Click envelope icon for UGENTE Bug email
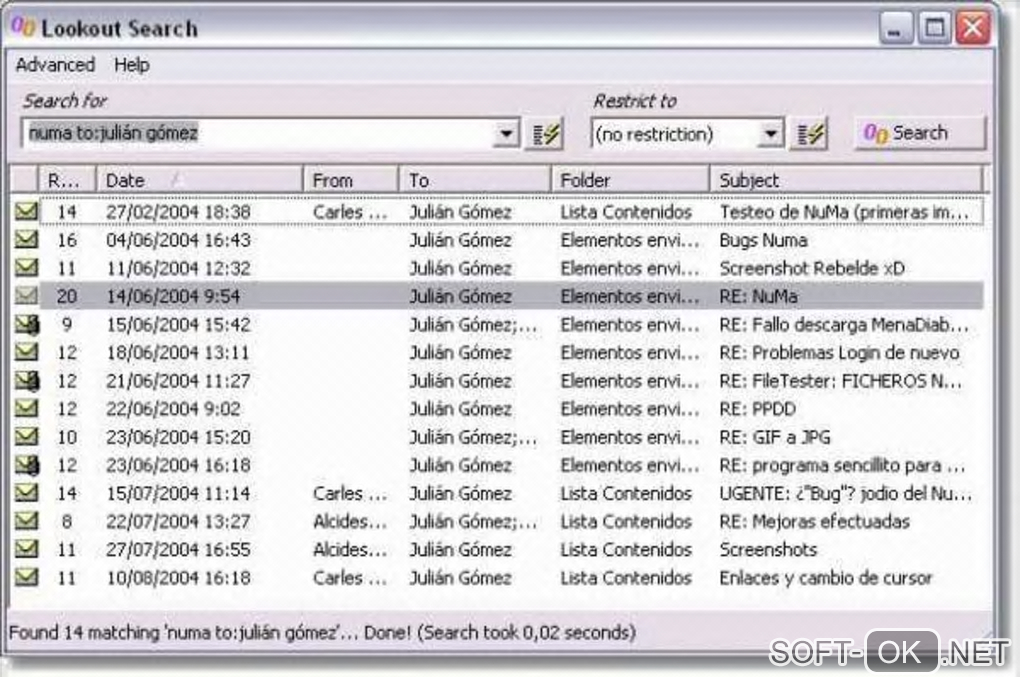The width and height of the screenshot is (1020, 677). 26,493
